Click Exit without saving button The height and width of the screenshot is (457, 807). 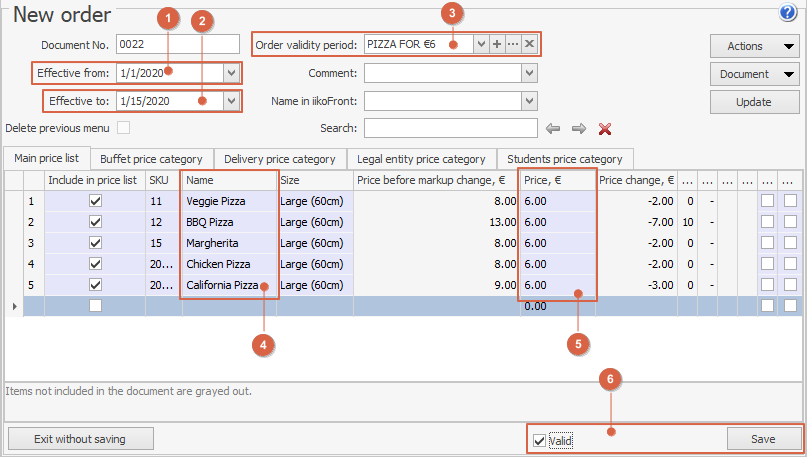80,438
